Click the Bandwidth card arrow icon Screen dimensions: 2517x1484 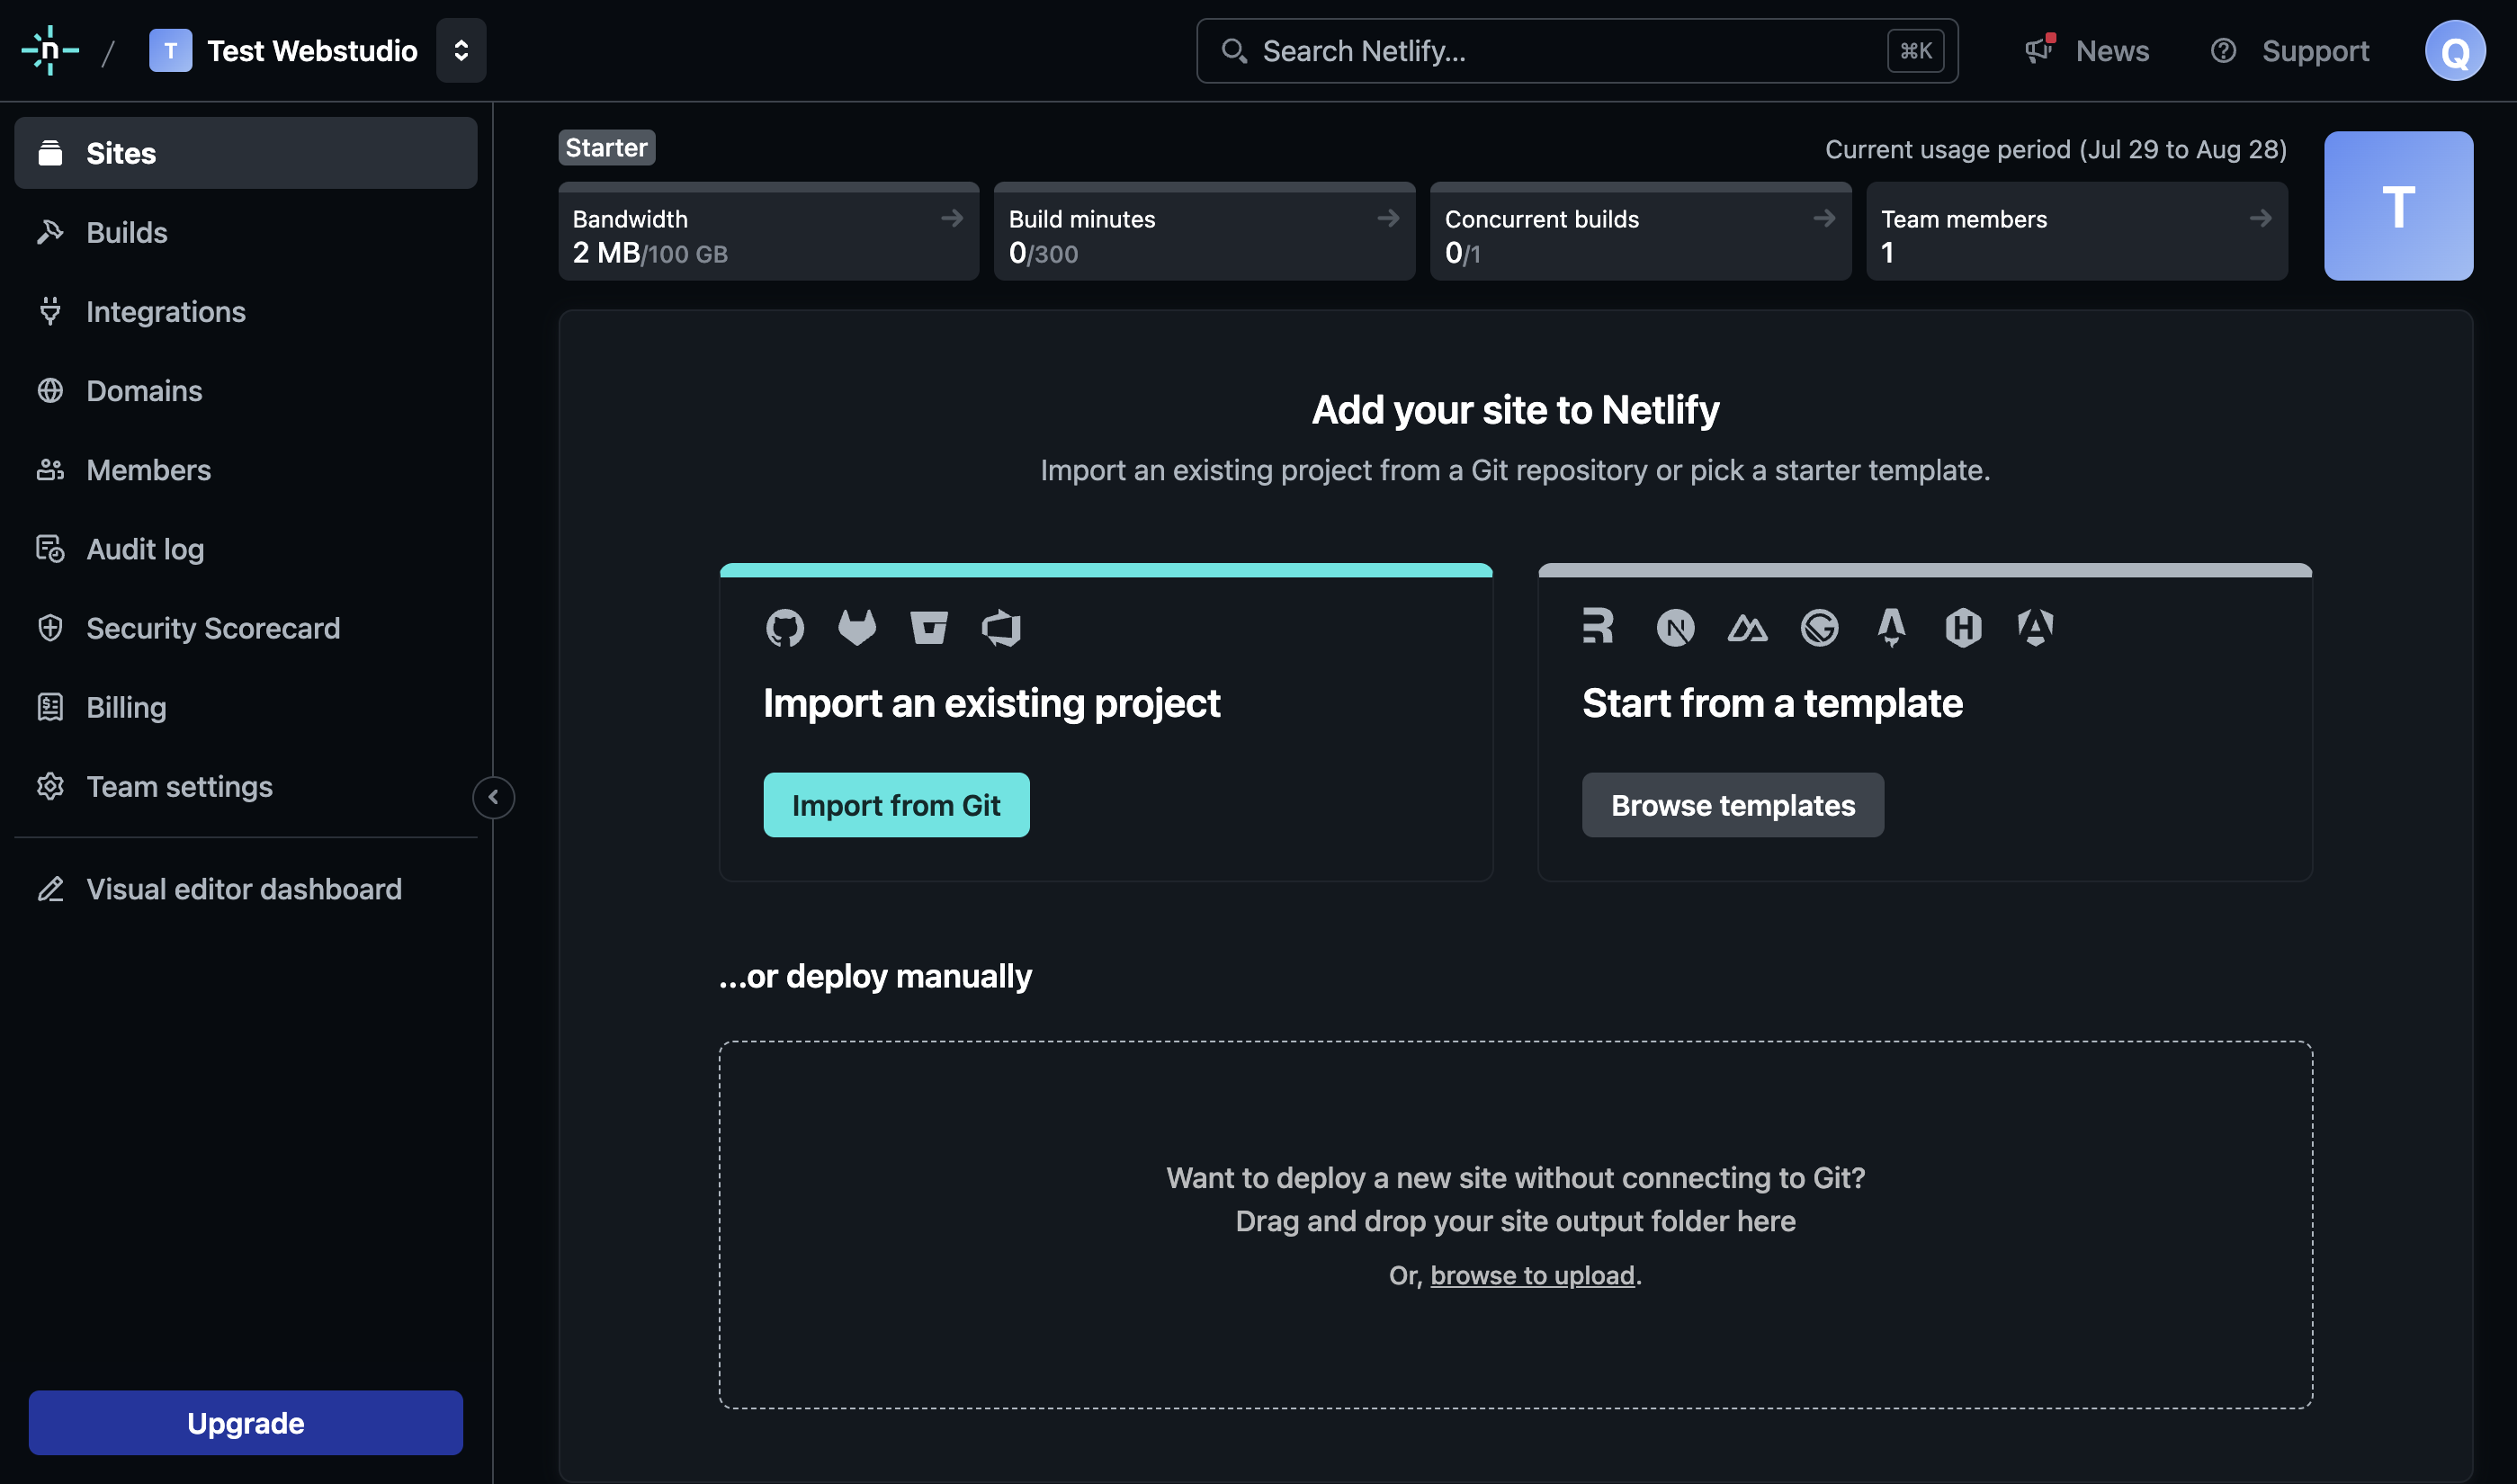pos(952,217)
